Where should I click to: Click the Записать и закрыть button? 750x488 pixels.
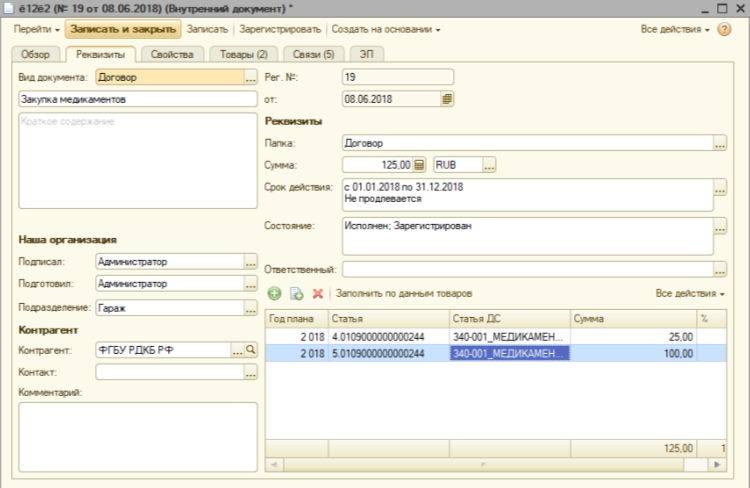(x=124, y=30)
